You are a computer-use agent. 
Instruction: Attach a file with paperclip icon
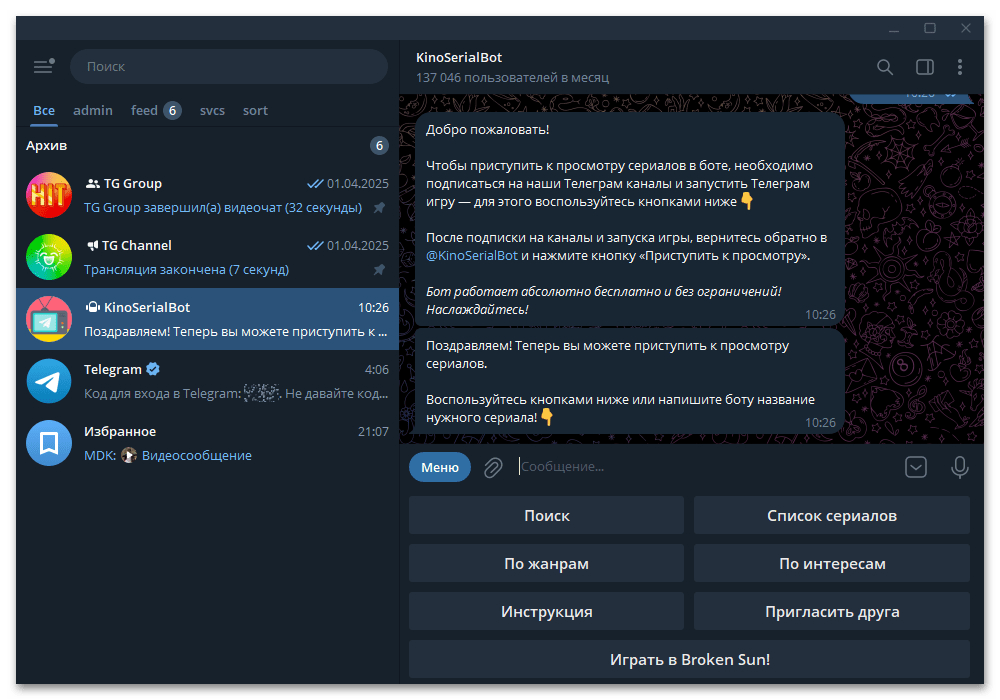pyautogui.click(x=493, y=467)
